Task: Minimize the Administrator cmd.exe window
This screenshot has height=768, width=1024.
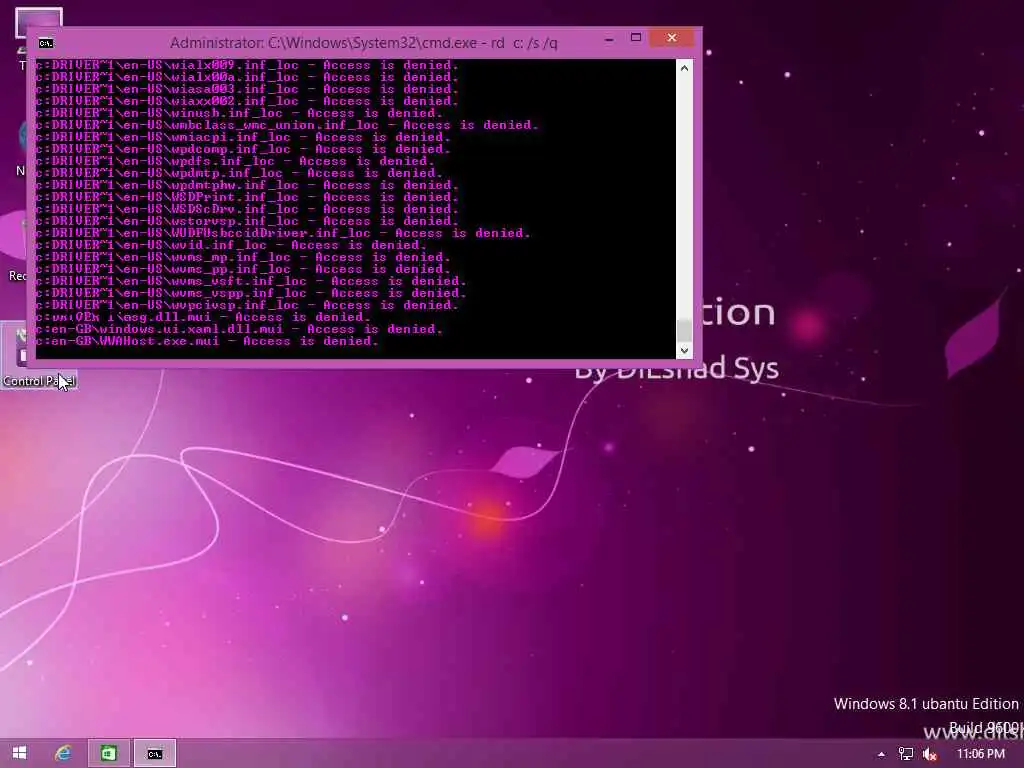Action: [x=609, y=39]
